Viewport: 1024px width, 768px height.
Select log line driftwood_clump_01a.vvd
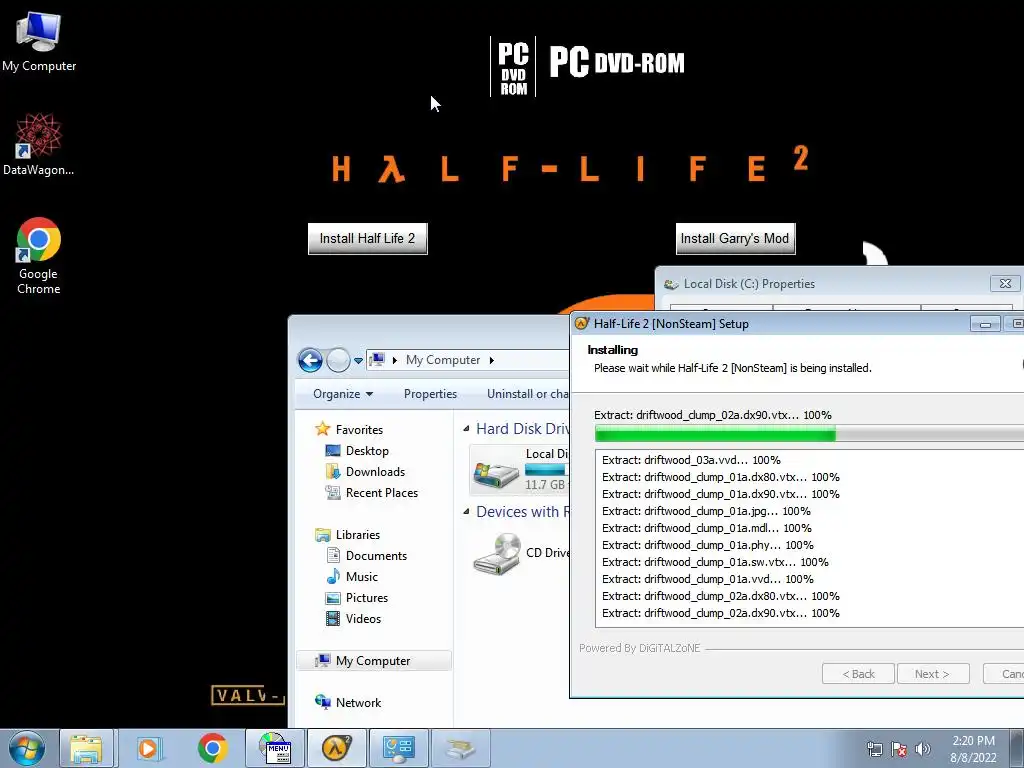(x=708, y=579)
